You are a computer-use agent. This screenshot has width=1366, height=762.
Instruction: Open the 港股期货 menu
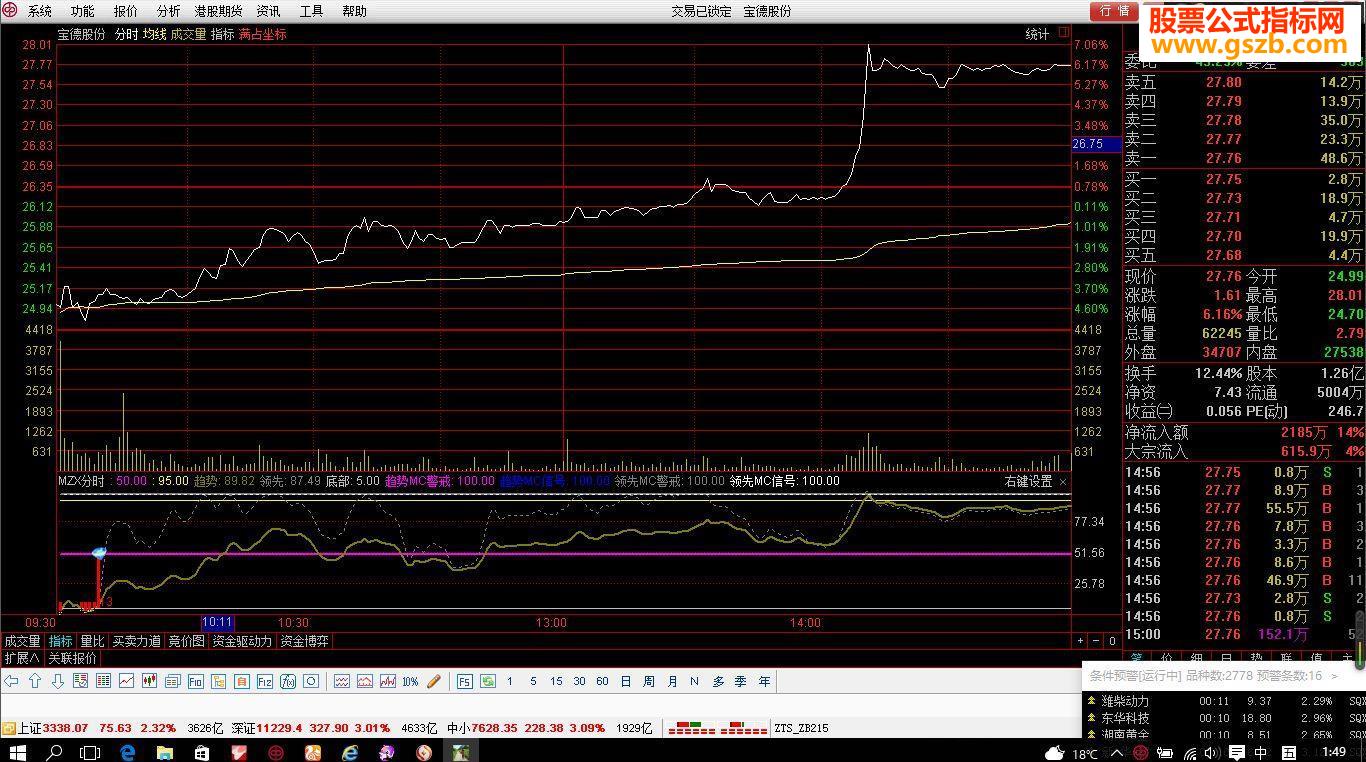click(x=218, y=11)
